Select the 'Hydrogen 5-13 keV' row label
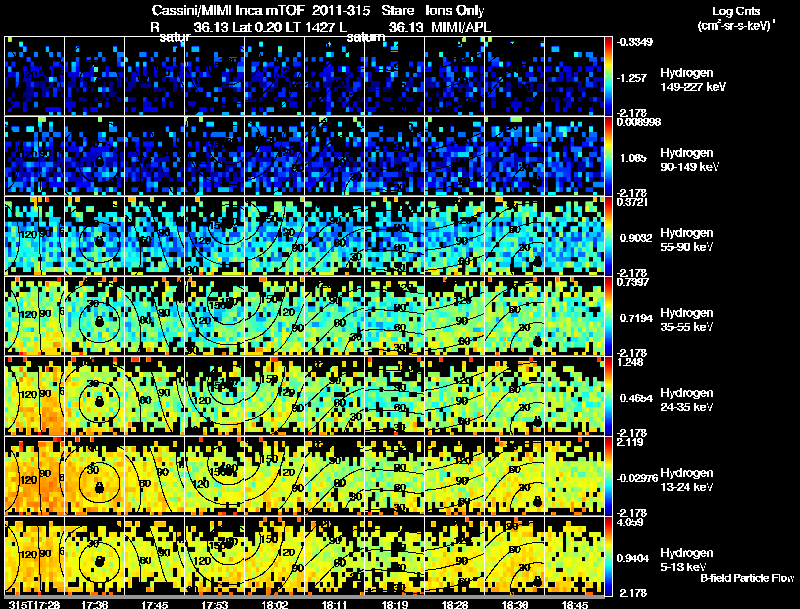The width and height of the screenshot is (800, 609). click(687, 560)
